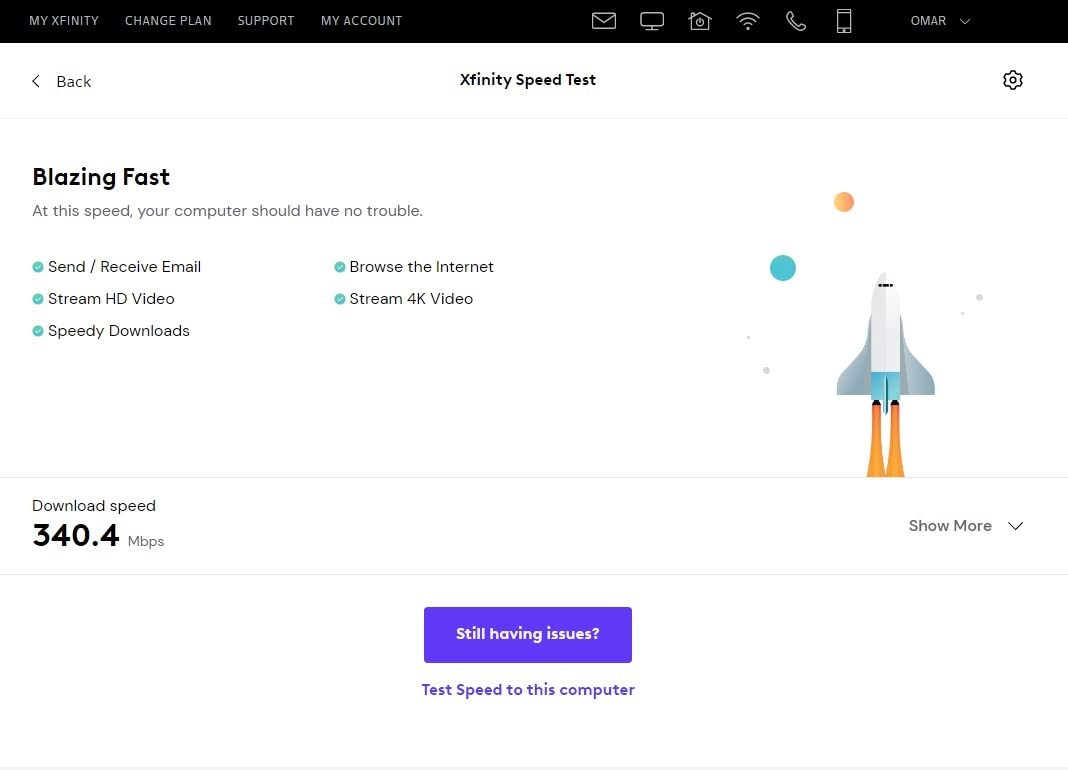This screenshot has height=770, width=1068.
Task: Open the home security icon
Action: coord(700,21)
